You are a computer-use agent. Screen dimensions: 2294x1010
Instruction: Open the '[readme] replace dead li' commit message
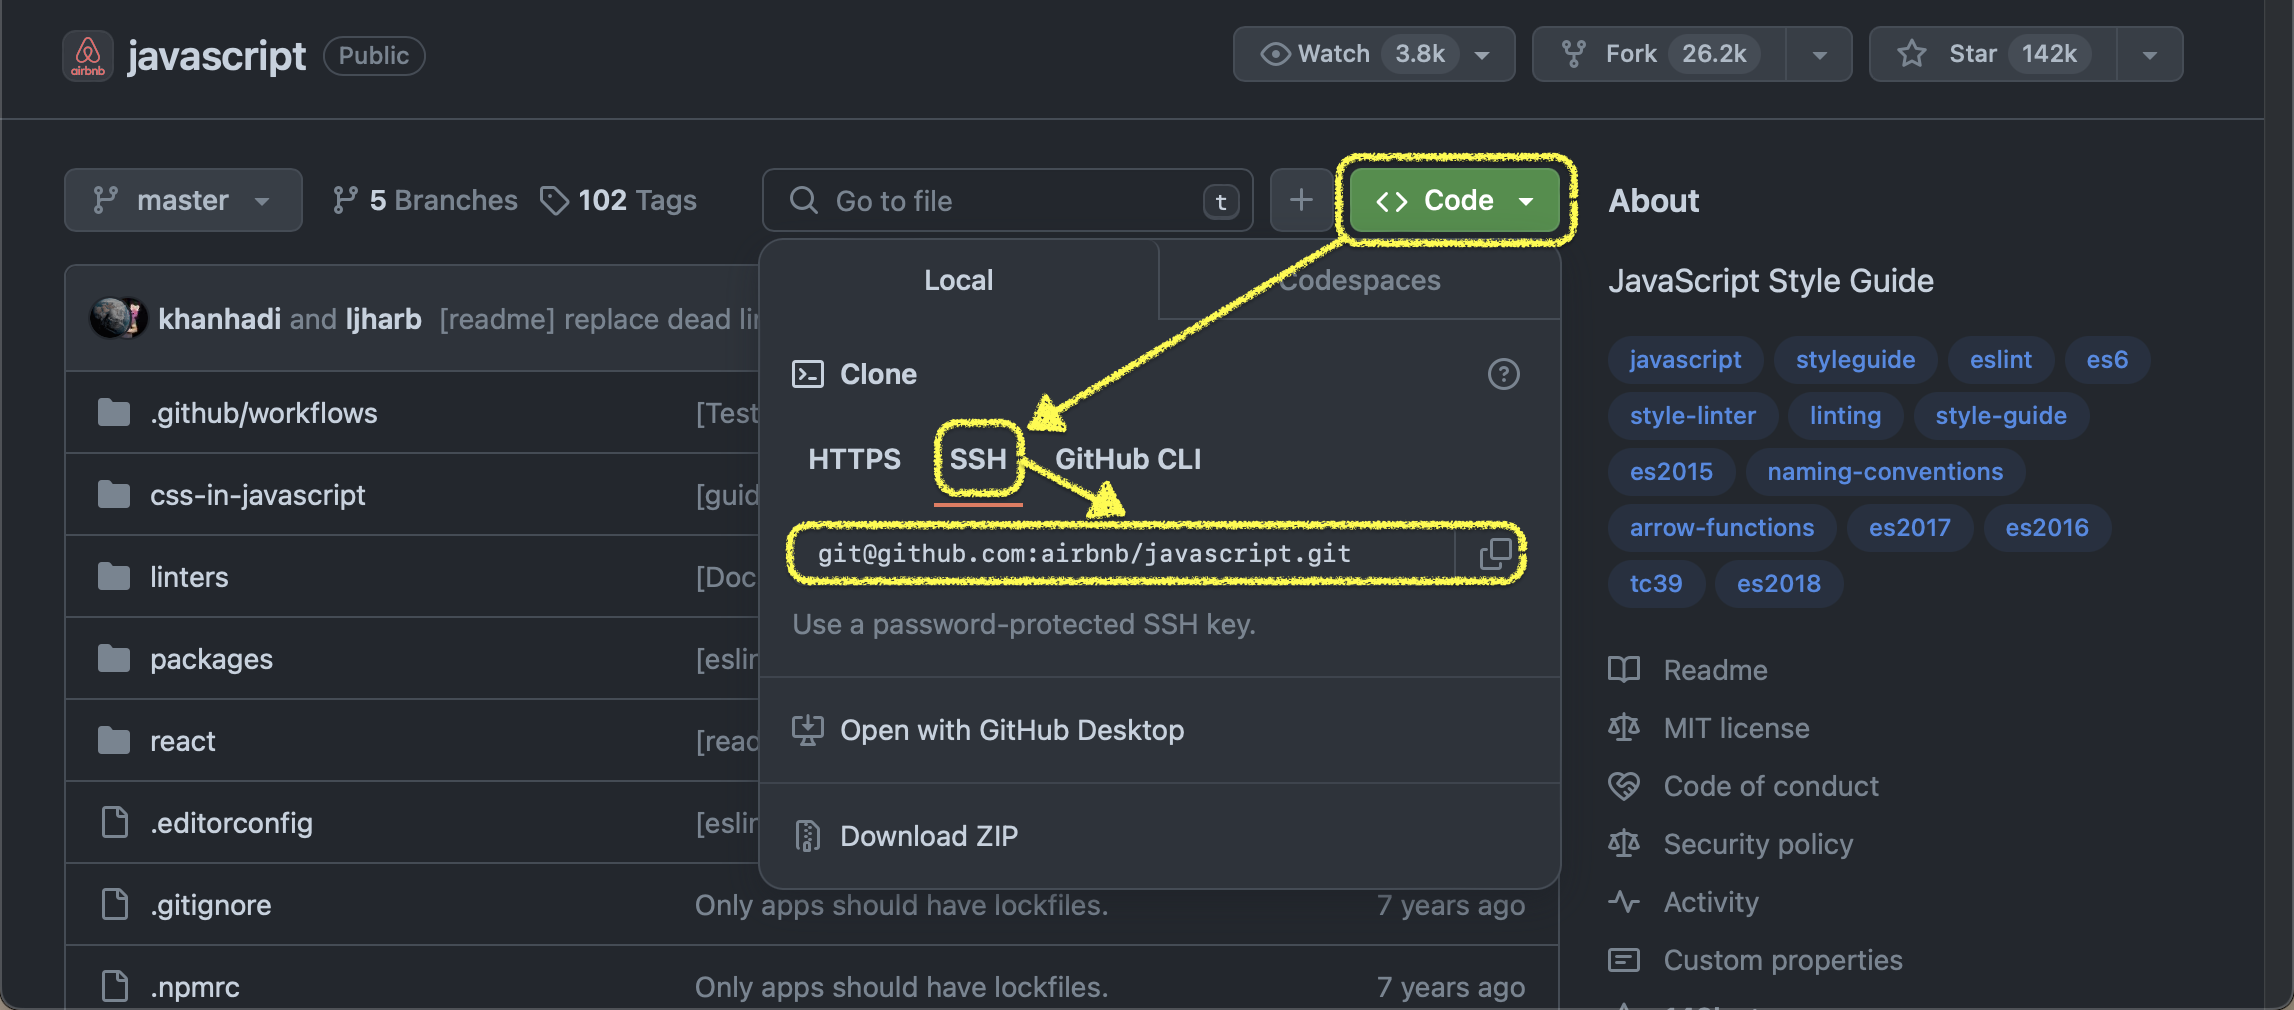click(x=599, y=319)
